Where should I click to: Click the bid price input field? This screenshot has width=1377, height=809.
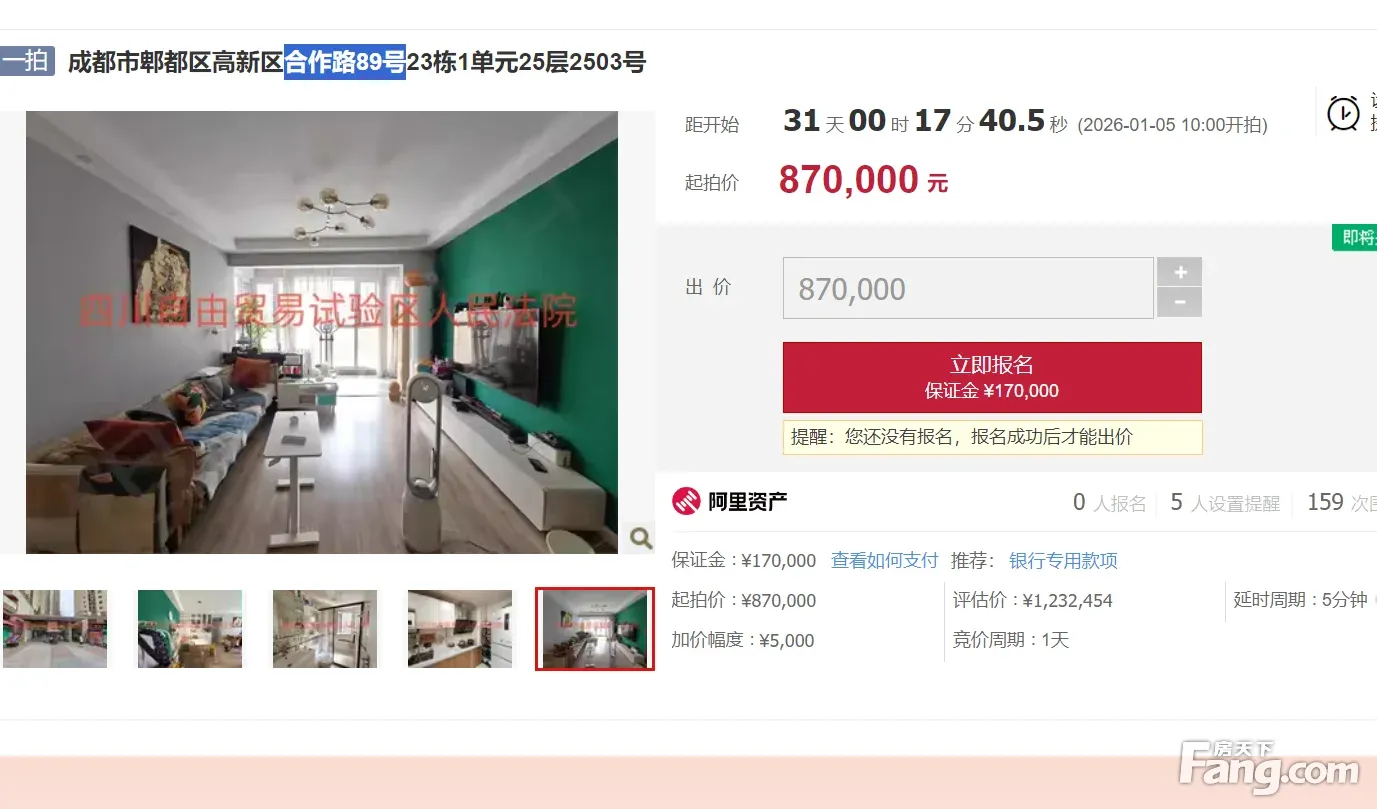tap(968, 288)
